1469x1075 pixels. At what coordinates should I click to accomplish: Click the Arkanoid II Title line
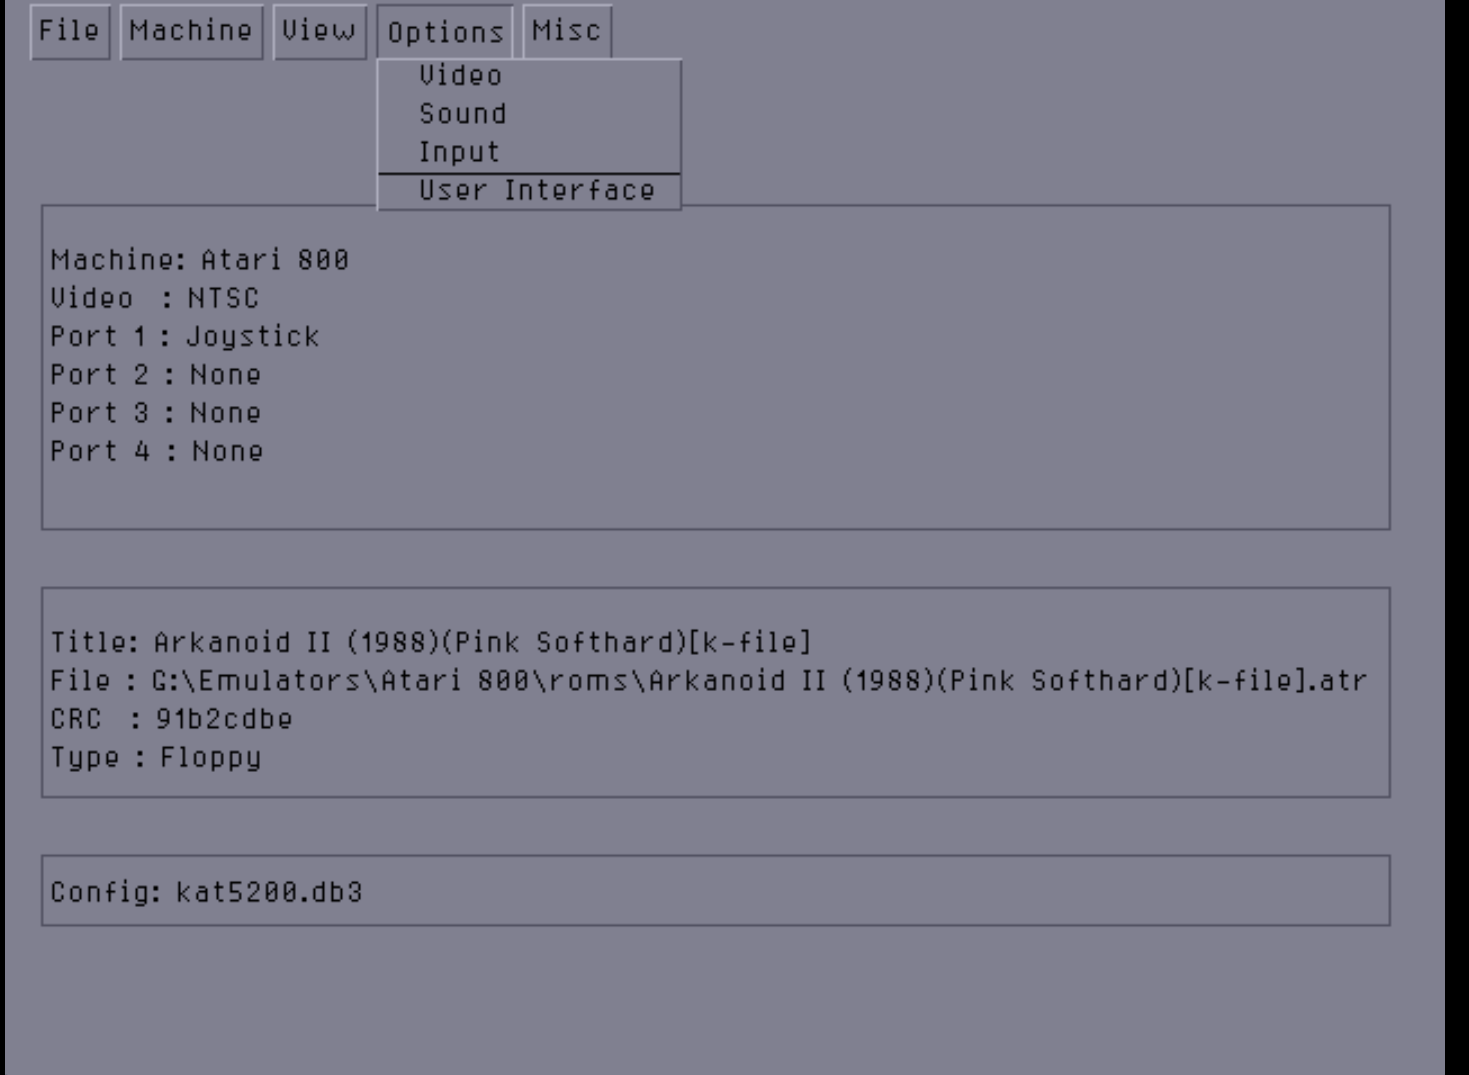[431, 642]
